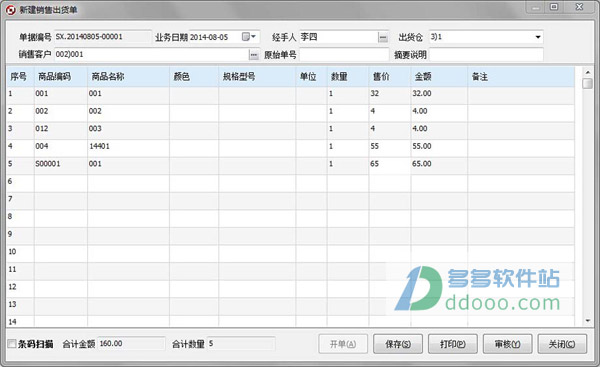Viewport: 600px width, 367px height.
Task: Click scrollbar down arrow of table
Action: click(x=587, y=321)
